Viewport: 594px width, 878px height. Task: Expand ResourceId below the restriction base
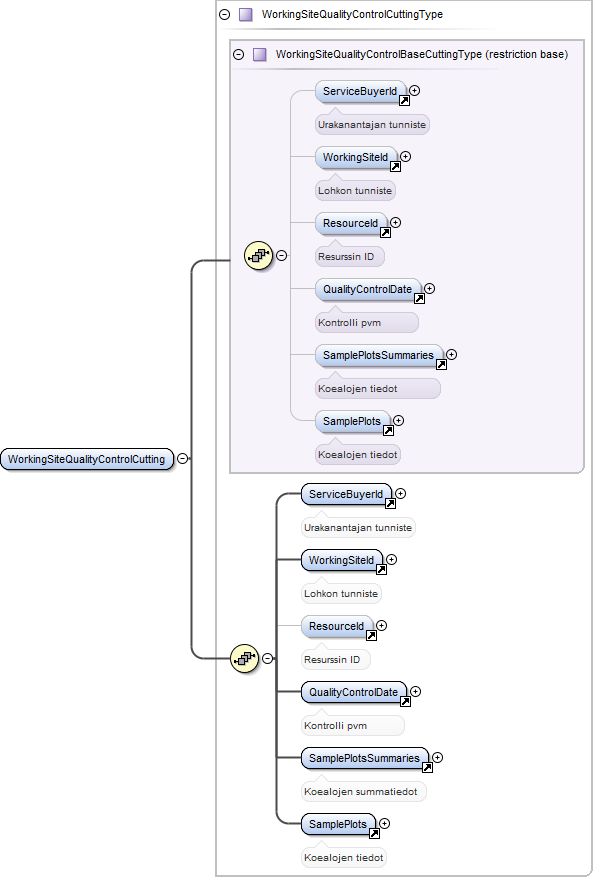point(381,625)
